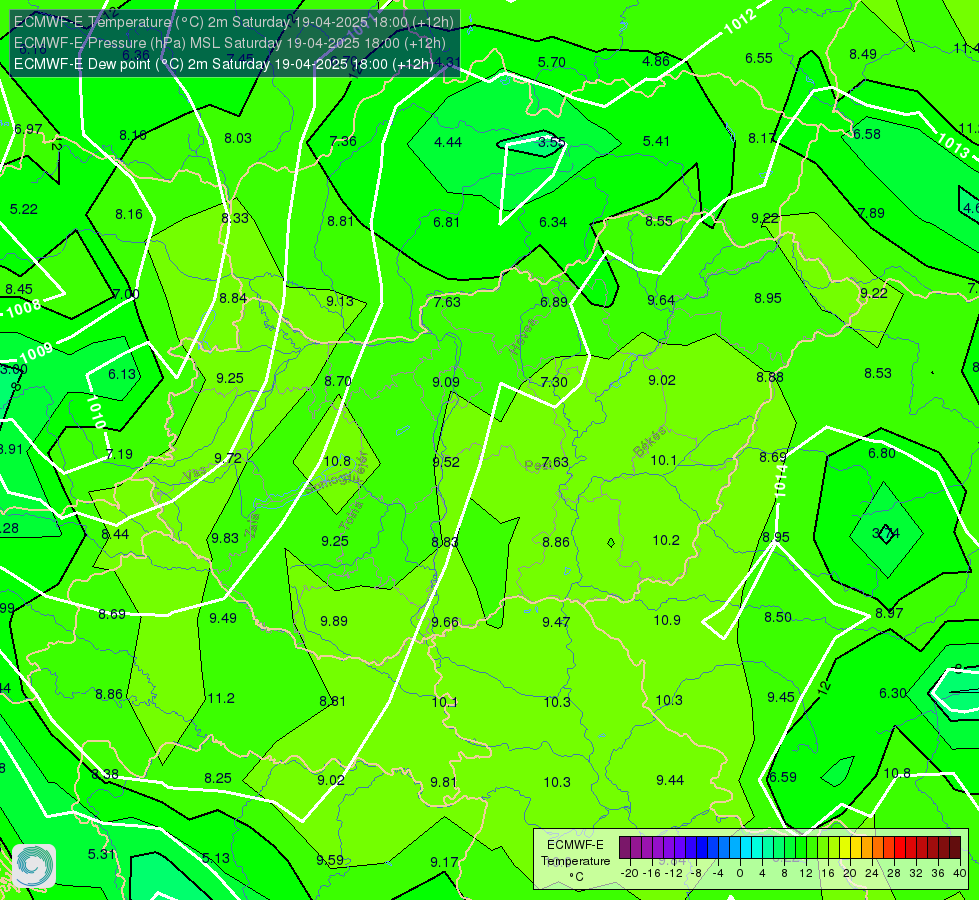The height and width of the screenshot is (900, 979).
Task: Click the swirl logo icon in the corner
Action: (x=34, y=866)
